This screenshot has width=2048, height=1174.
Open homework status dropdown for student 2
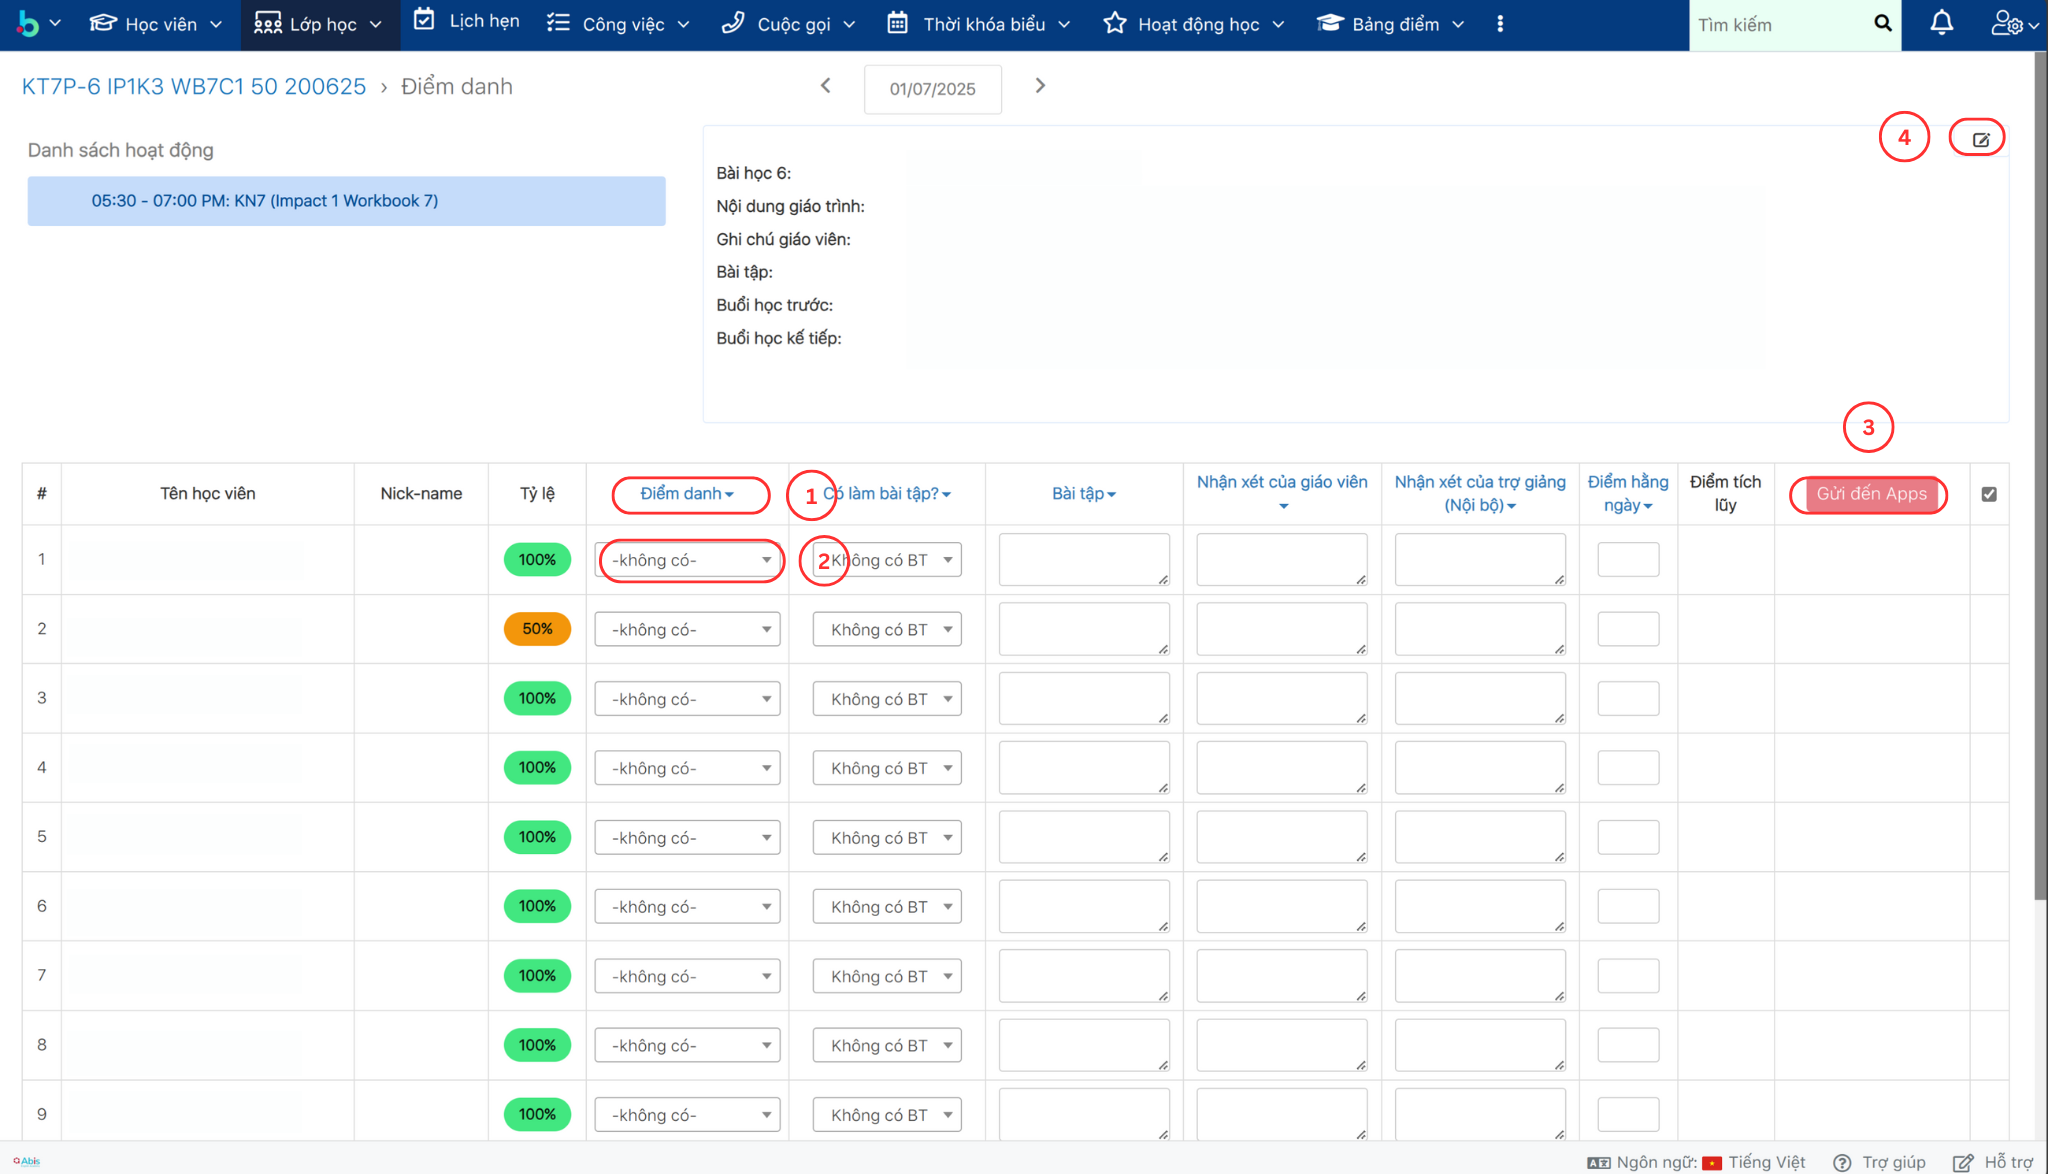(887, 630)
